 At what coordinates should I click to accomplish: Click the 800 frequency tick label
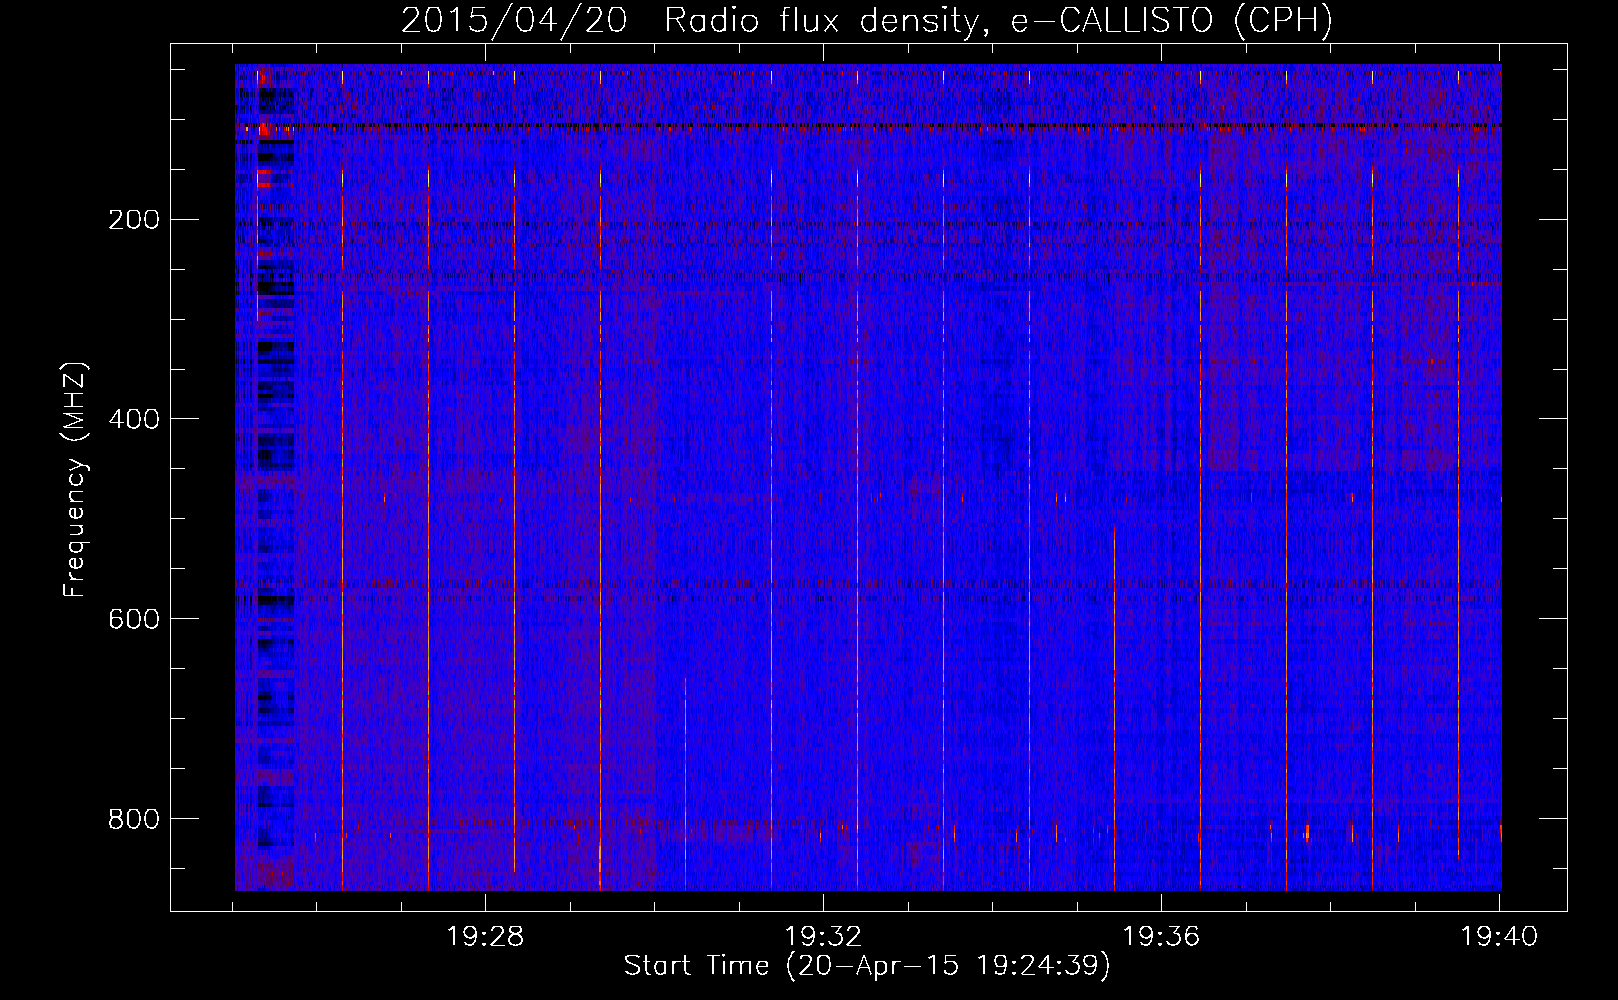pyautogui.click(x=134, y=819)
